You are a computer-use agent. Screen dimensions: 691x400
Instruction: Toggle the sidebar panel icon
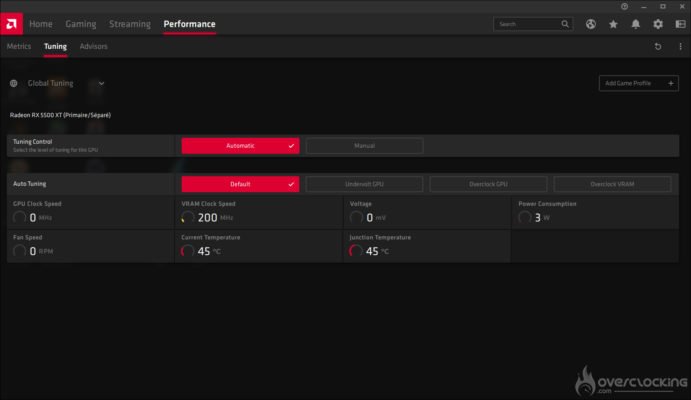pos(680,24)
